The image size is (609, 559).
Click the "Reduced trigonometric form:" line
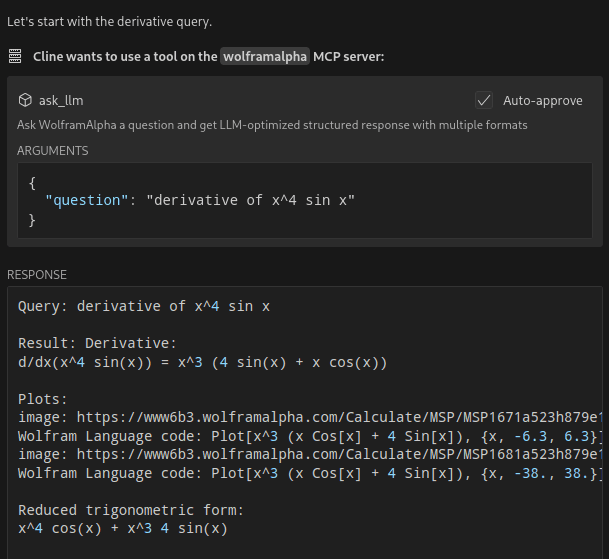pos(131,510)
